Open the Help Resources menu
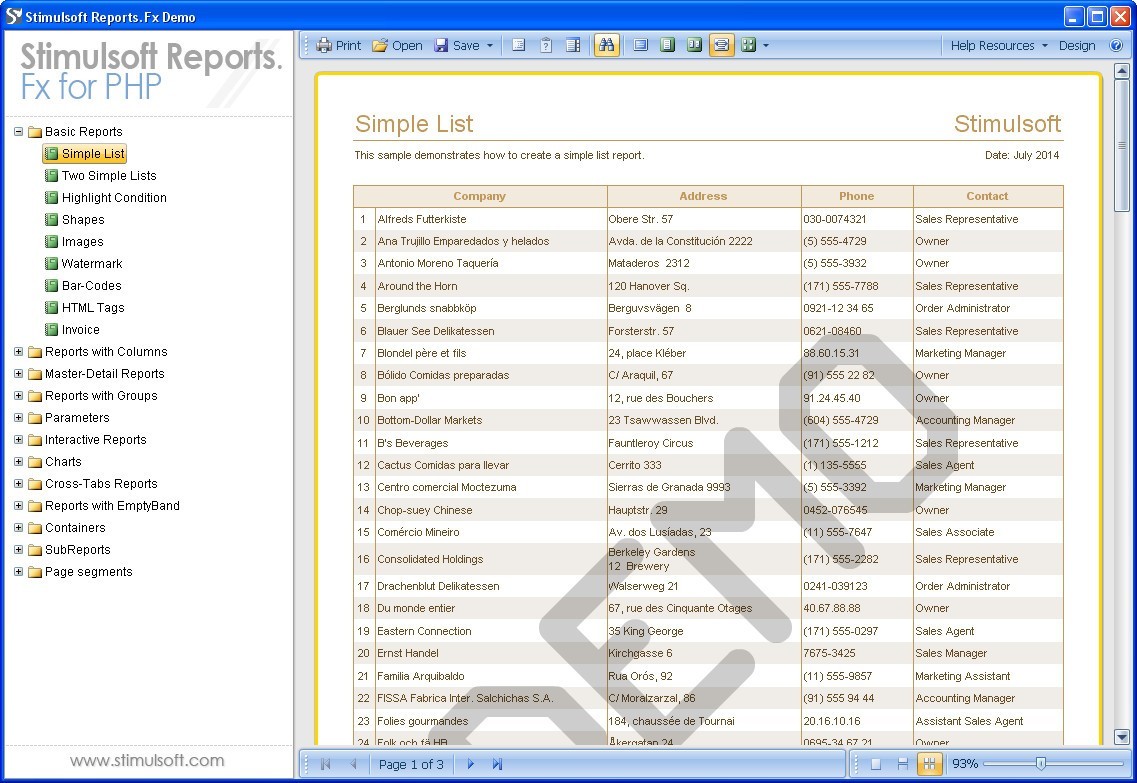 (x=999, y=45)
